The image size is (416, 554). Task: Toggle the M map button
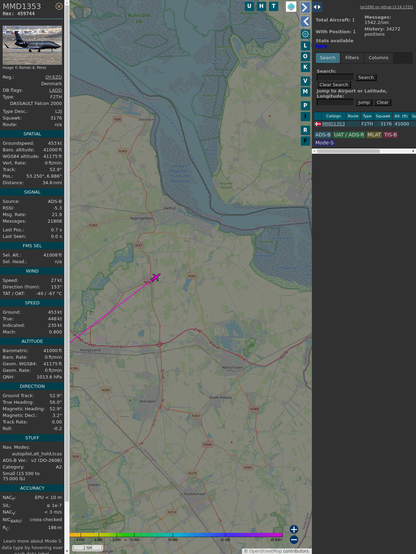tap(305, 92)
